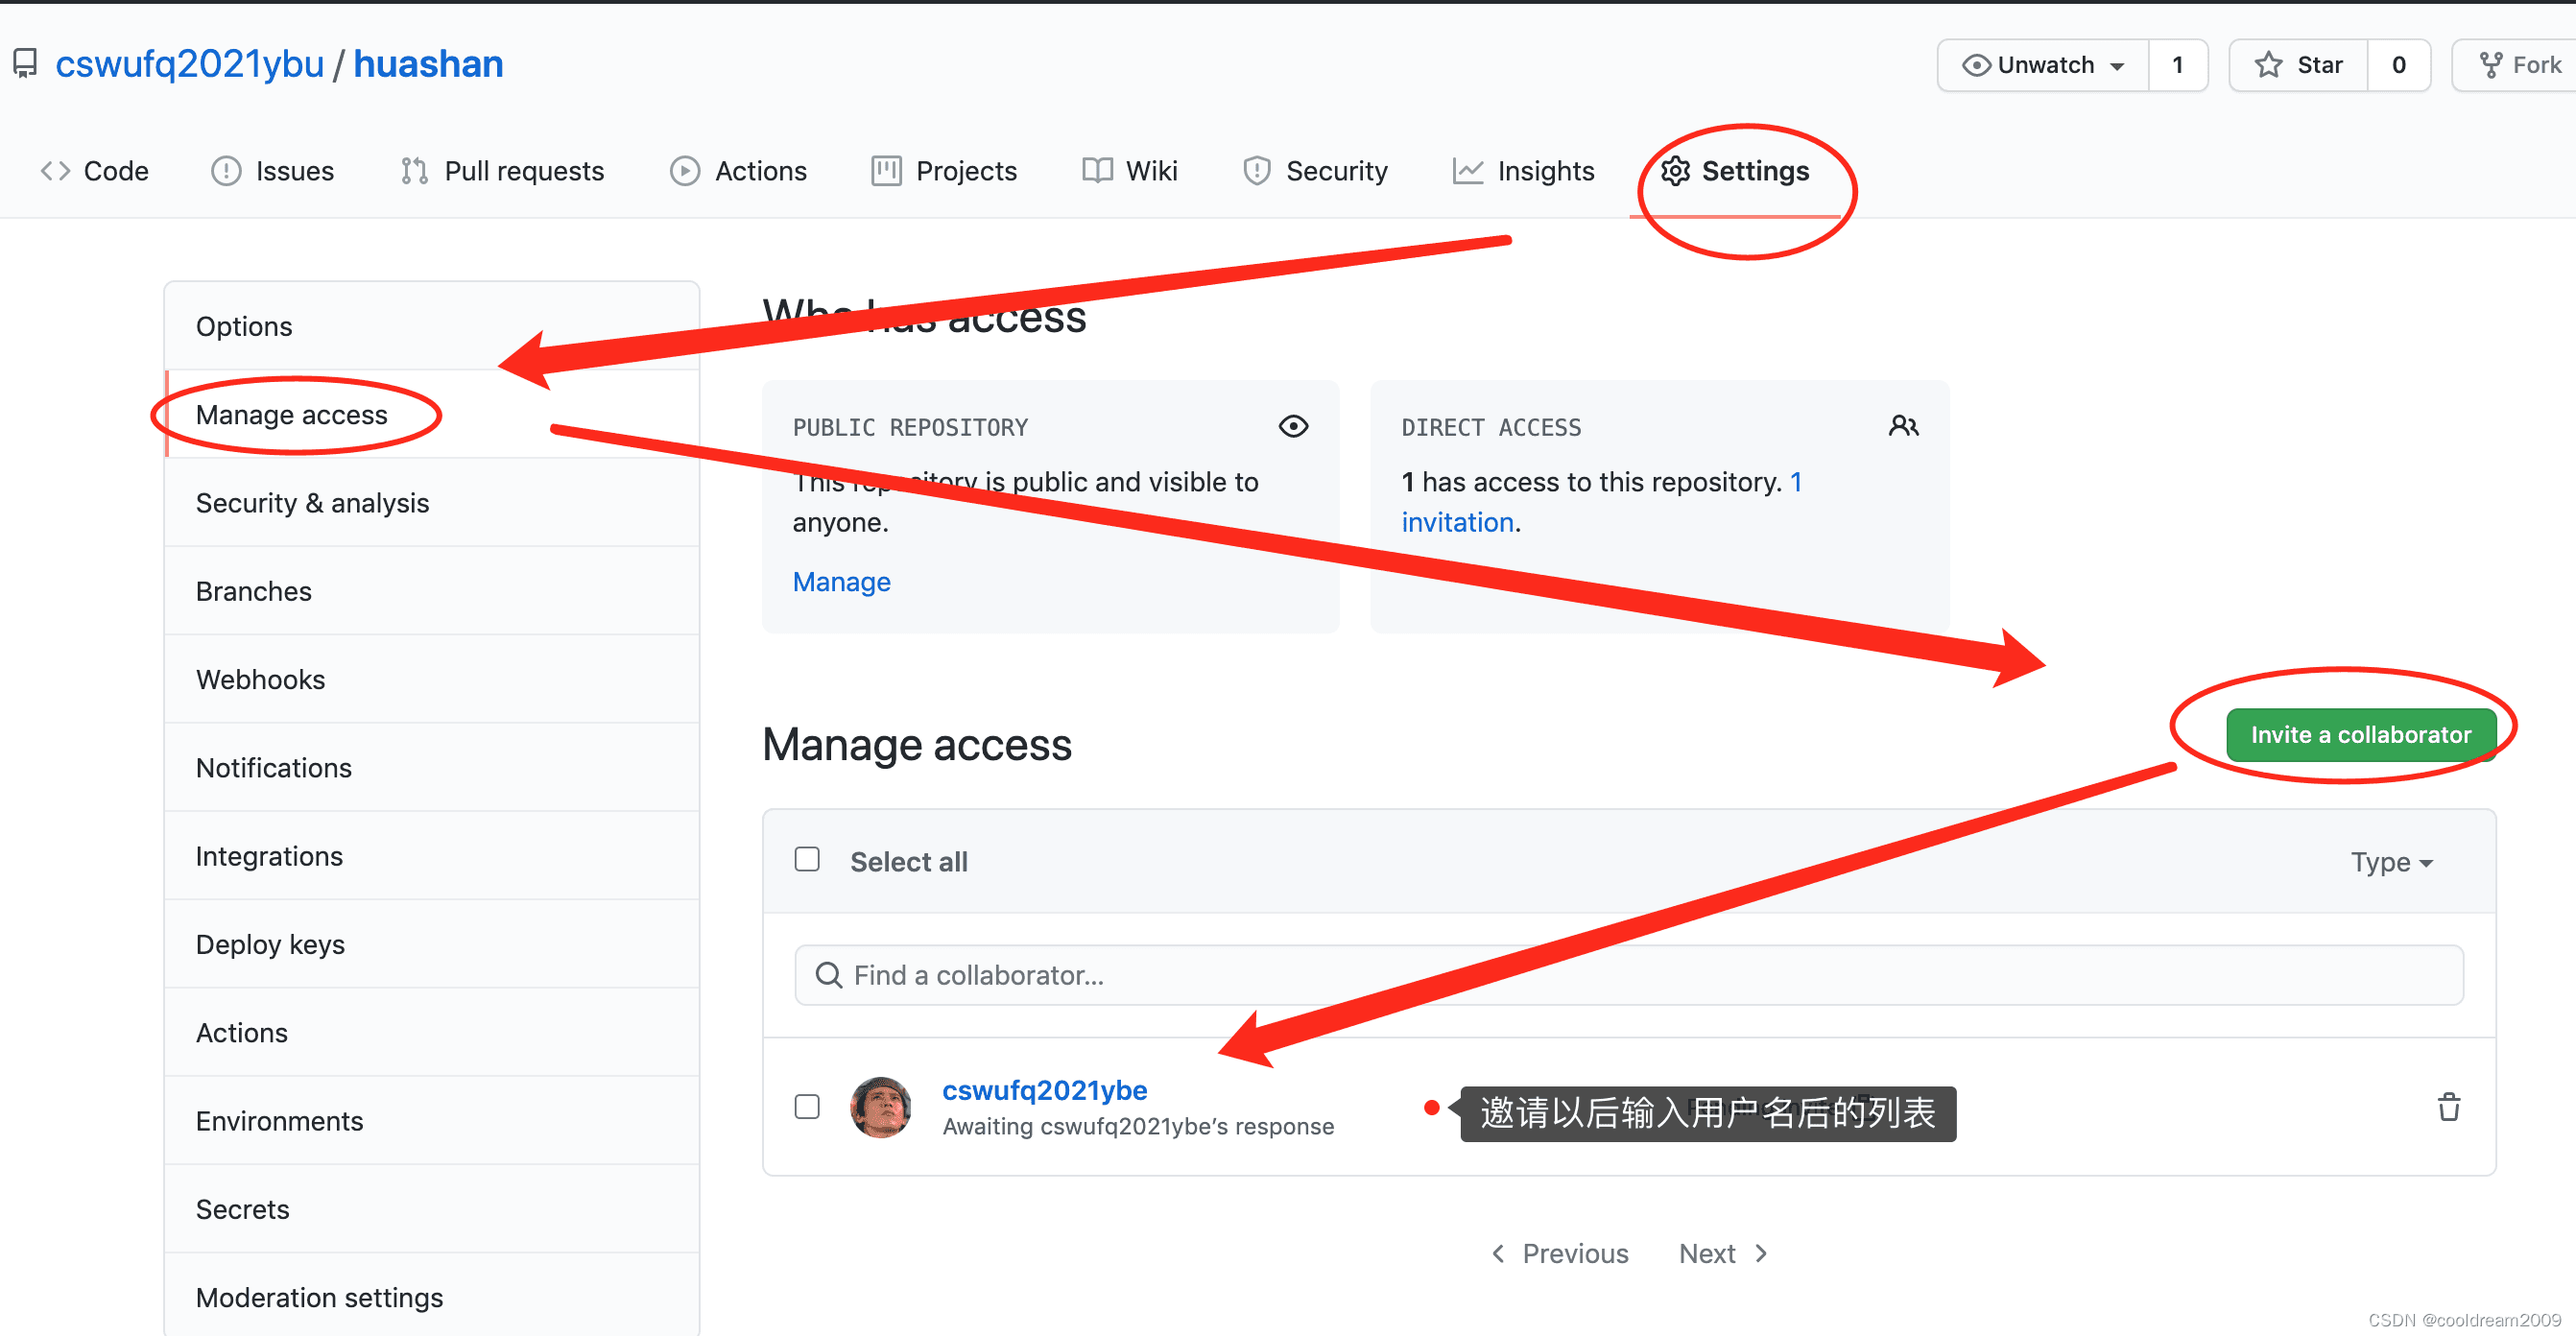Open Actions in settings sidebar
This screenshot has width=2576, height=1336.
(432, 1033)
